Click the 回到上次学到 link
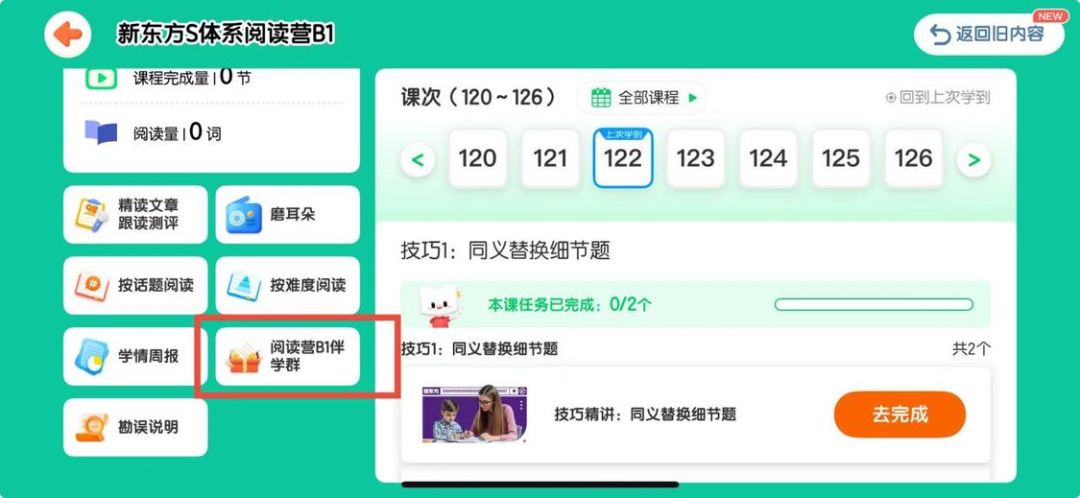Image resolution: width=1080 pixels, height=498 pixels. [938, 98]
